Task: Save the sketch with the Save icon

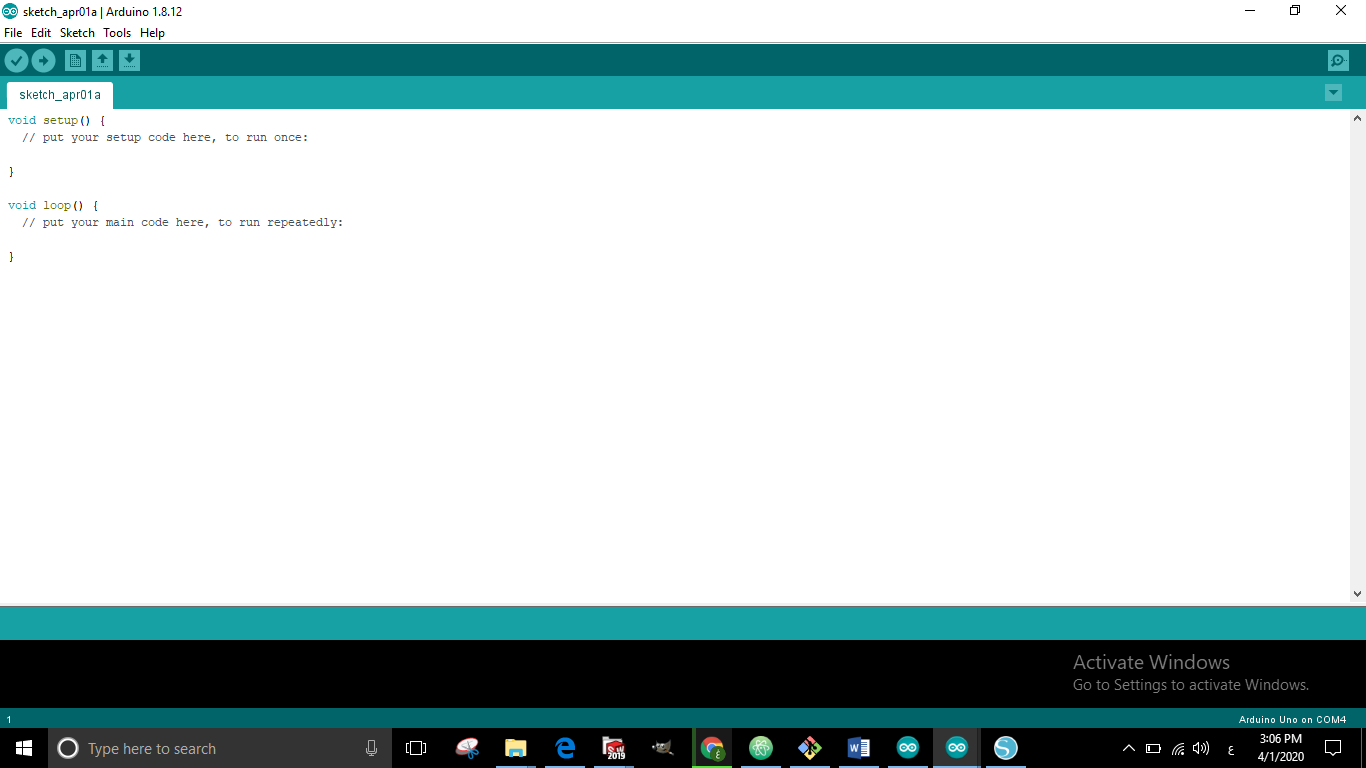Action: 129,61
